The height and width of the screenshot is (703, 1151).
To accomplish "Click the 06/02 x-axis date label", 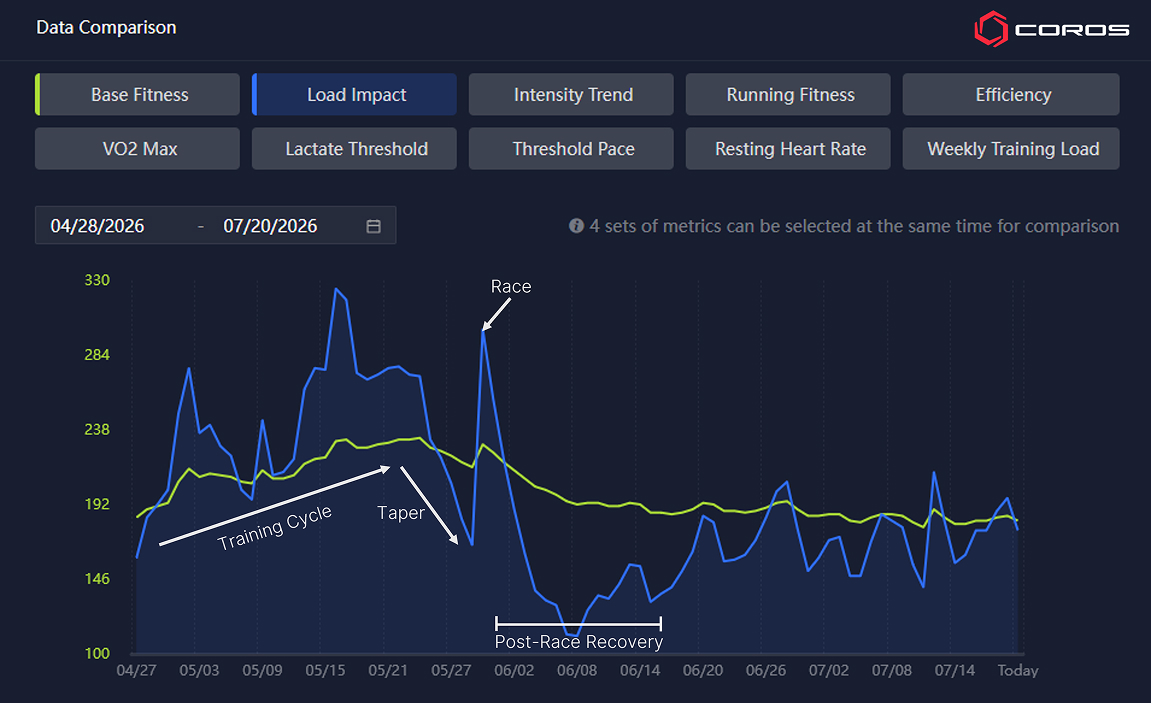I will click(514, 671).
